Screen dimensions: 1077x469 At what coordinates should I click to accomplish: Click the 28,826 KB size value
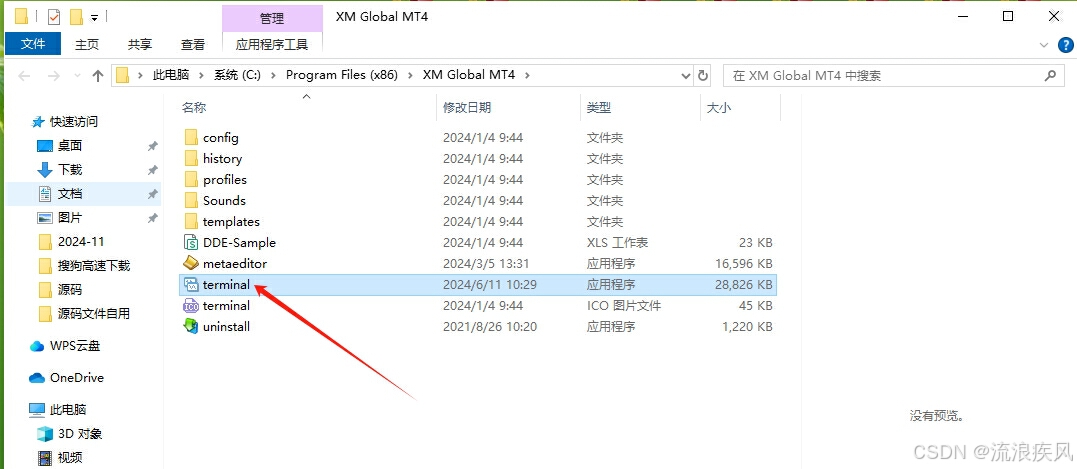click(x=744, y=284)
